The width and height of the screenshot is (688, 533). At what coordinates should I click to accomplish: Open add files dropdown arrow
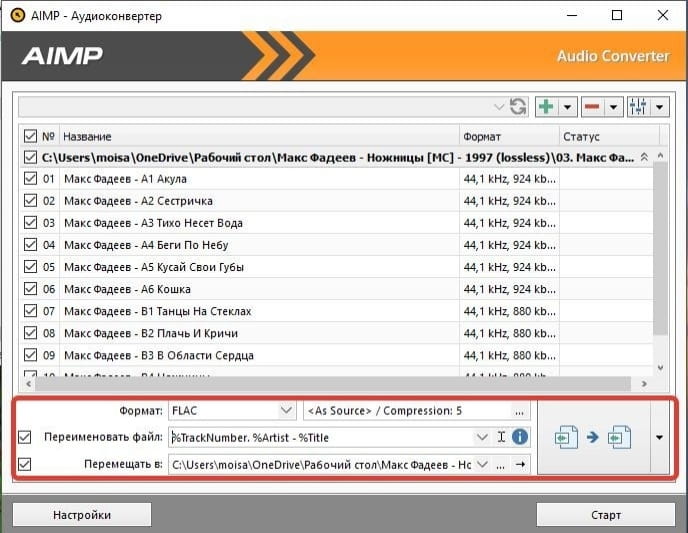point(567,107)
